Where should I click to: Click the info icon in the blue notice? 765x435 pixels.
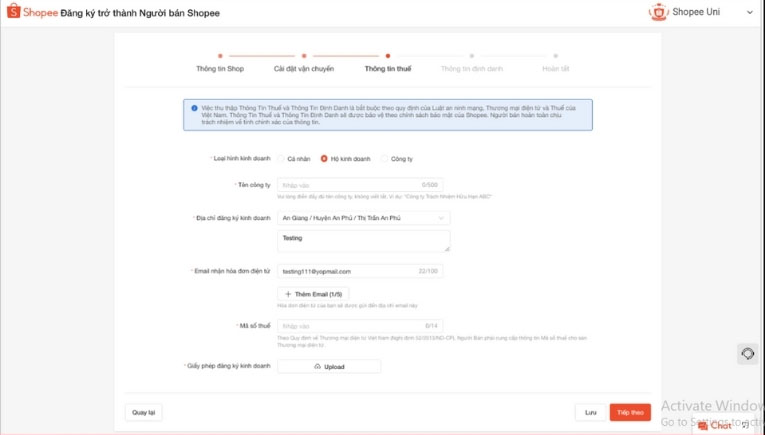[x=194, y=108]
